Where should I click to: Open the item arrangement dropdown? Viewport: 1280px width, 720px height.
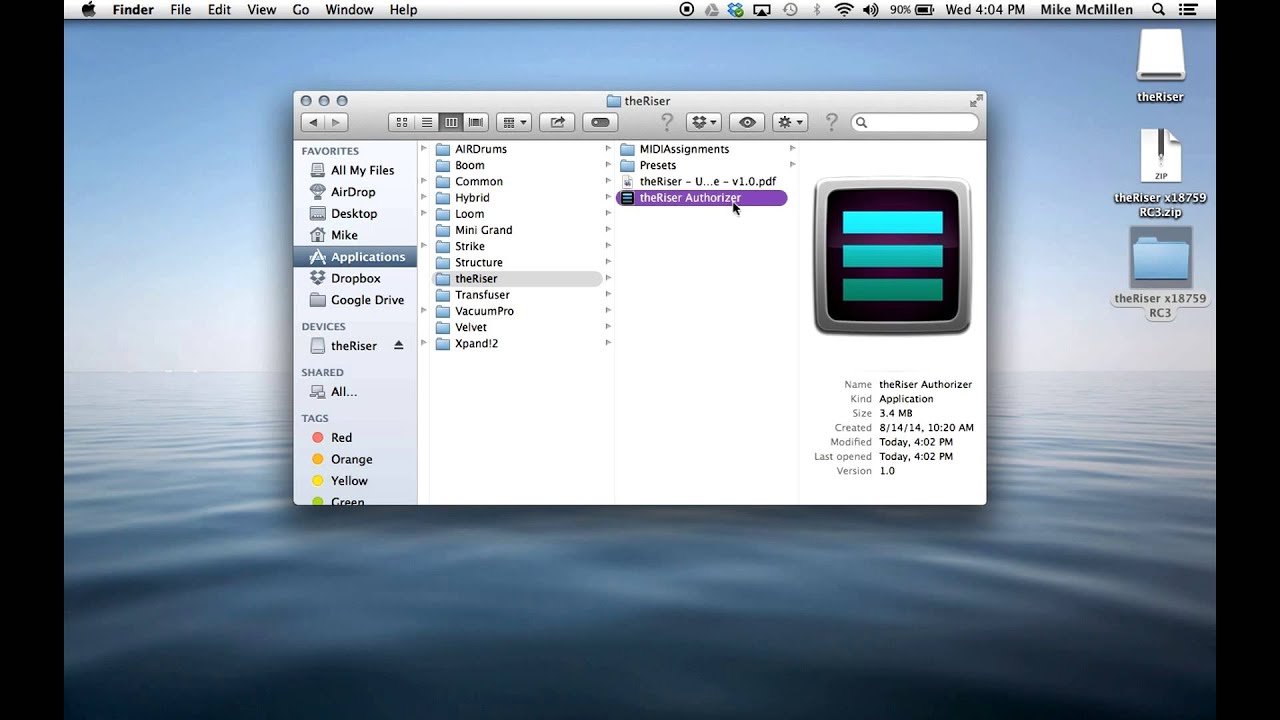pyautogui.click(x=513, y=122)
